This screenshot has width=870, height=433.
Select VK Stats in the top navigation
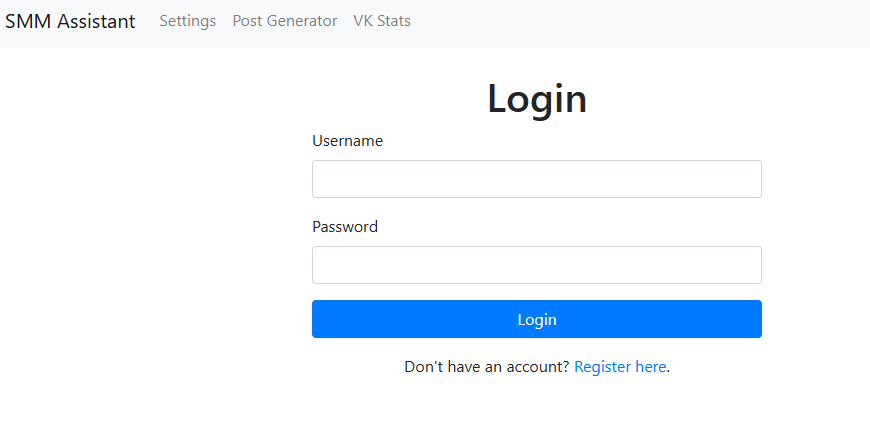[382, 21]
